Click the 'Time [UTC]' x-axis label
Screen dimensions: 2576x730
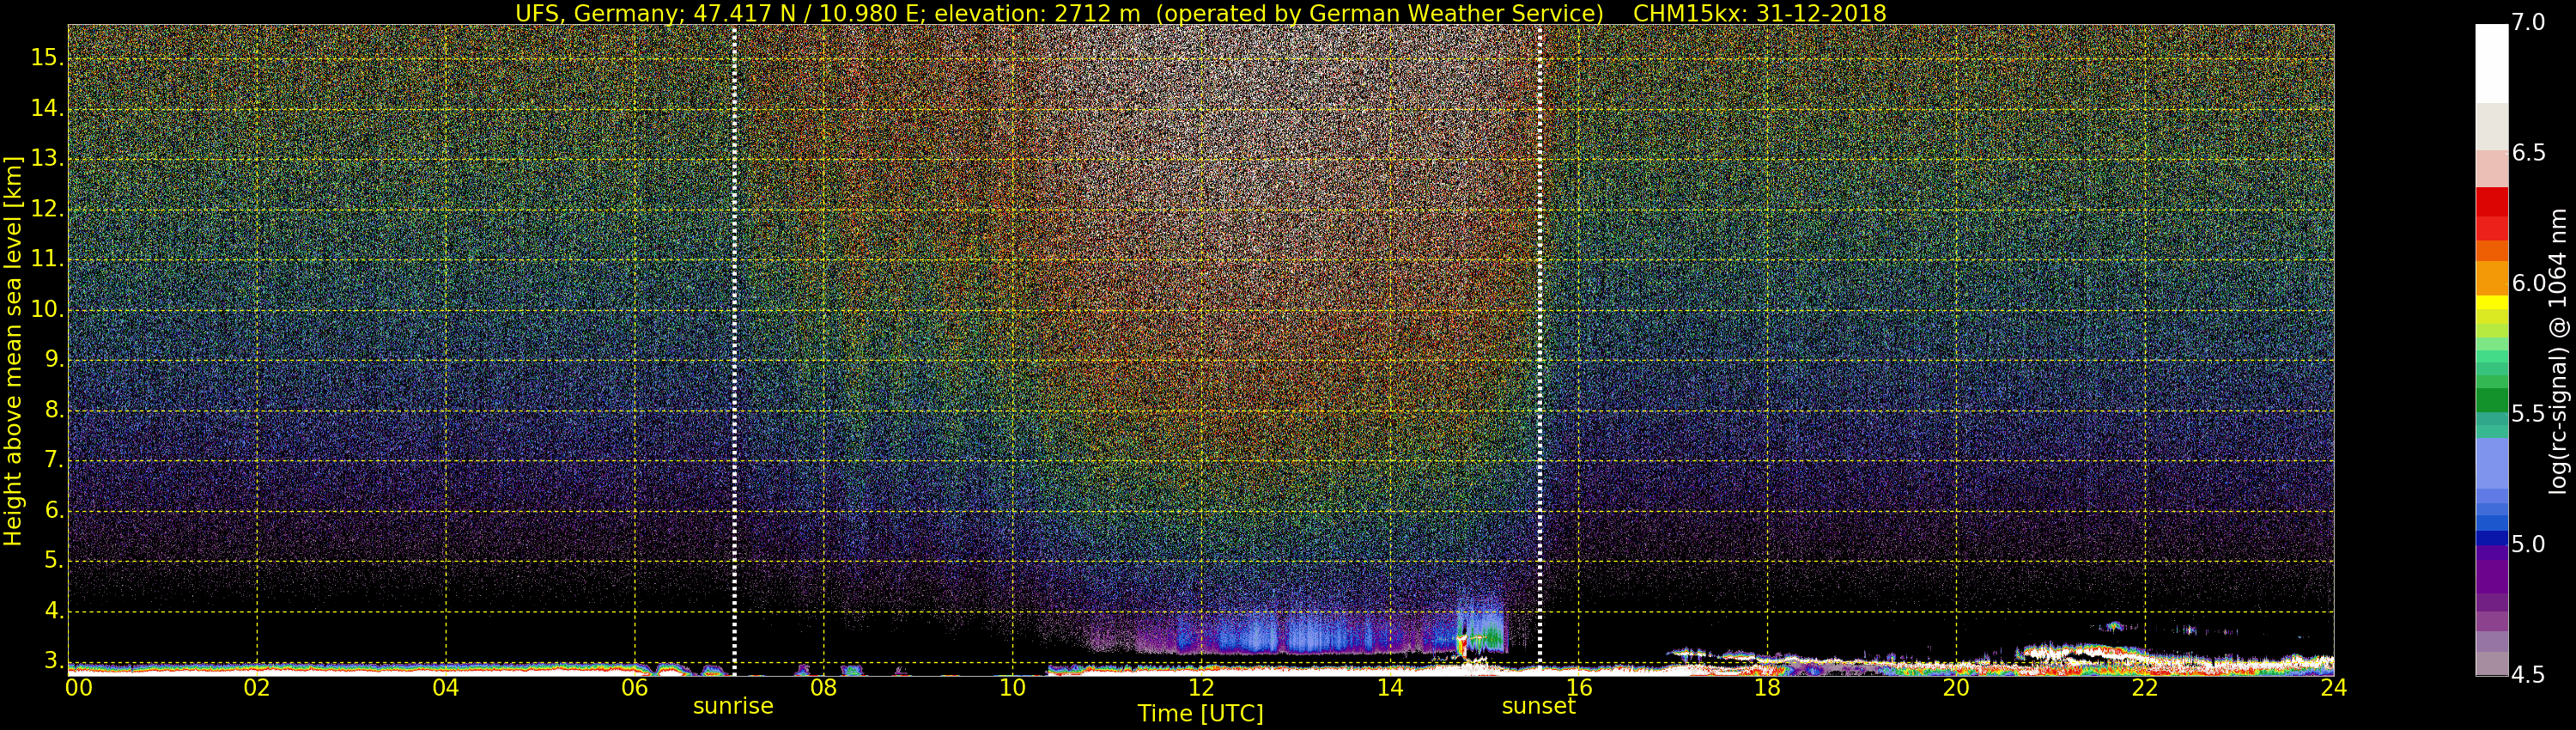[1200, 714]
